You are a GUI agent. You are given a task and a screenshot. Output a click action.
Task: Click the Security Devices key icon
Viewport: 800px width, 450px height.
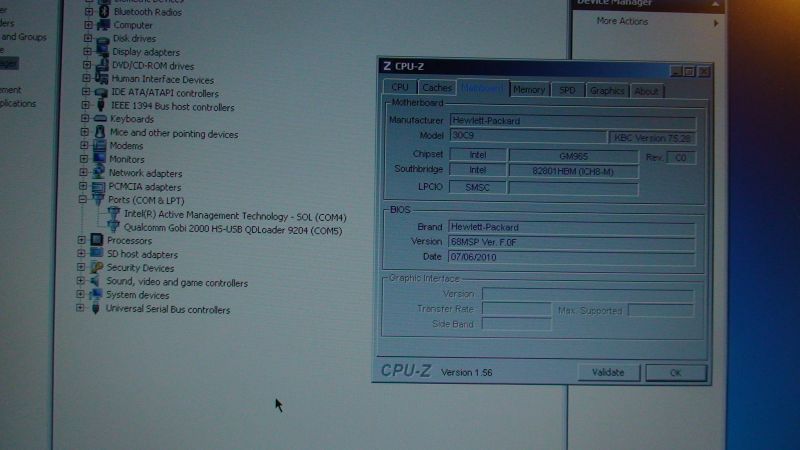click(x=96, y=267)
